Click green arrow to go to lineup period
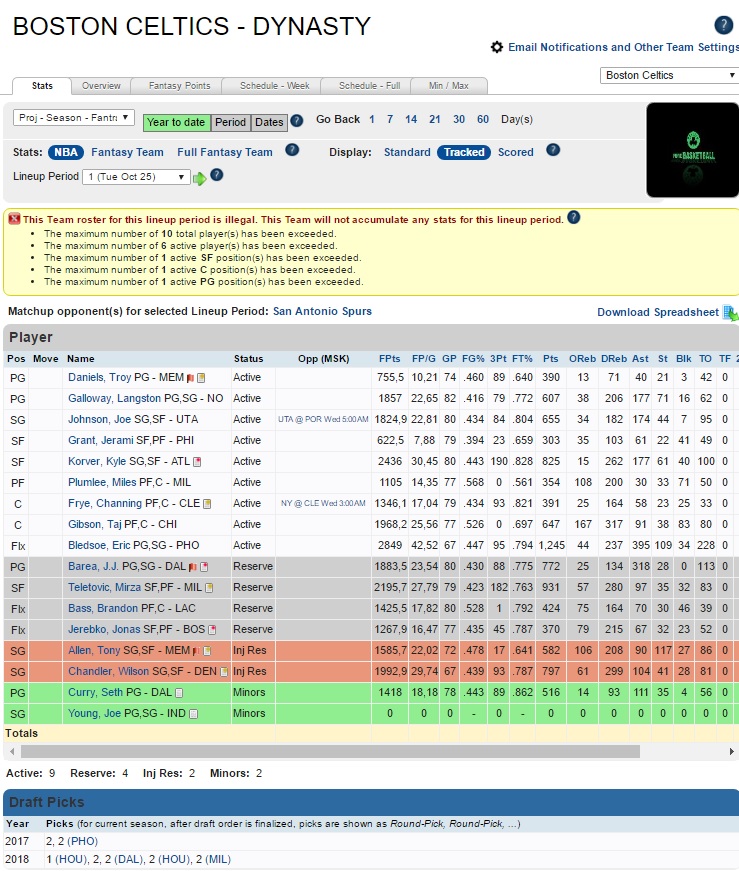 199,178
